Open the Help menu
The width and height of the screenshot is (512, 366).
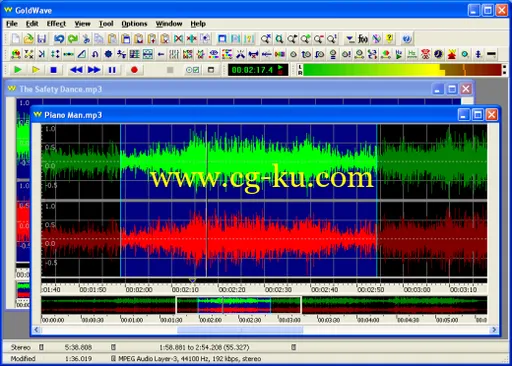(x=198, y=24)
